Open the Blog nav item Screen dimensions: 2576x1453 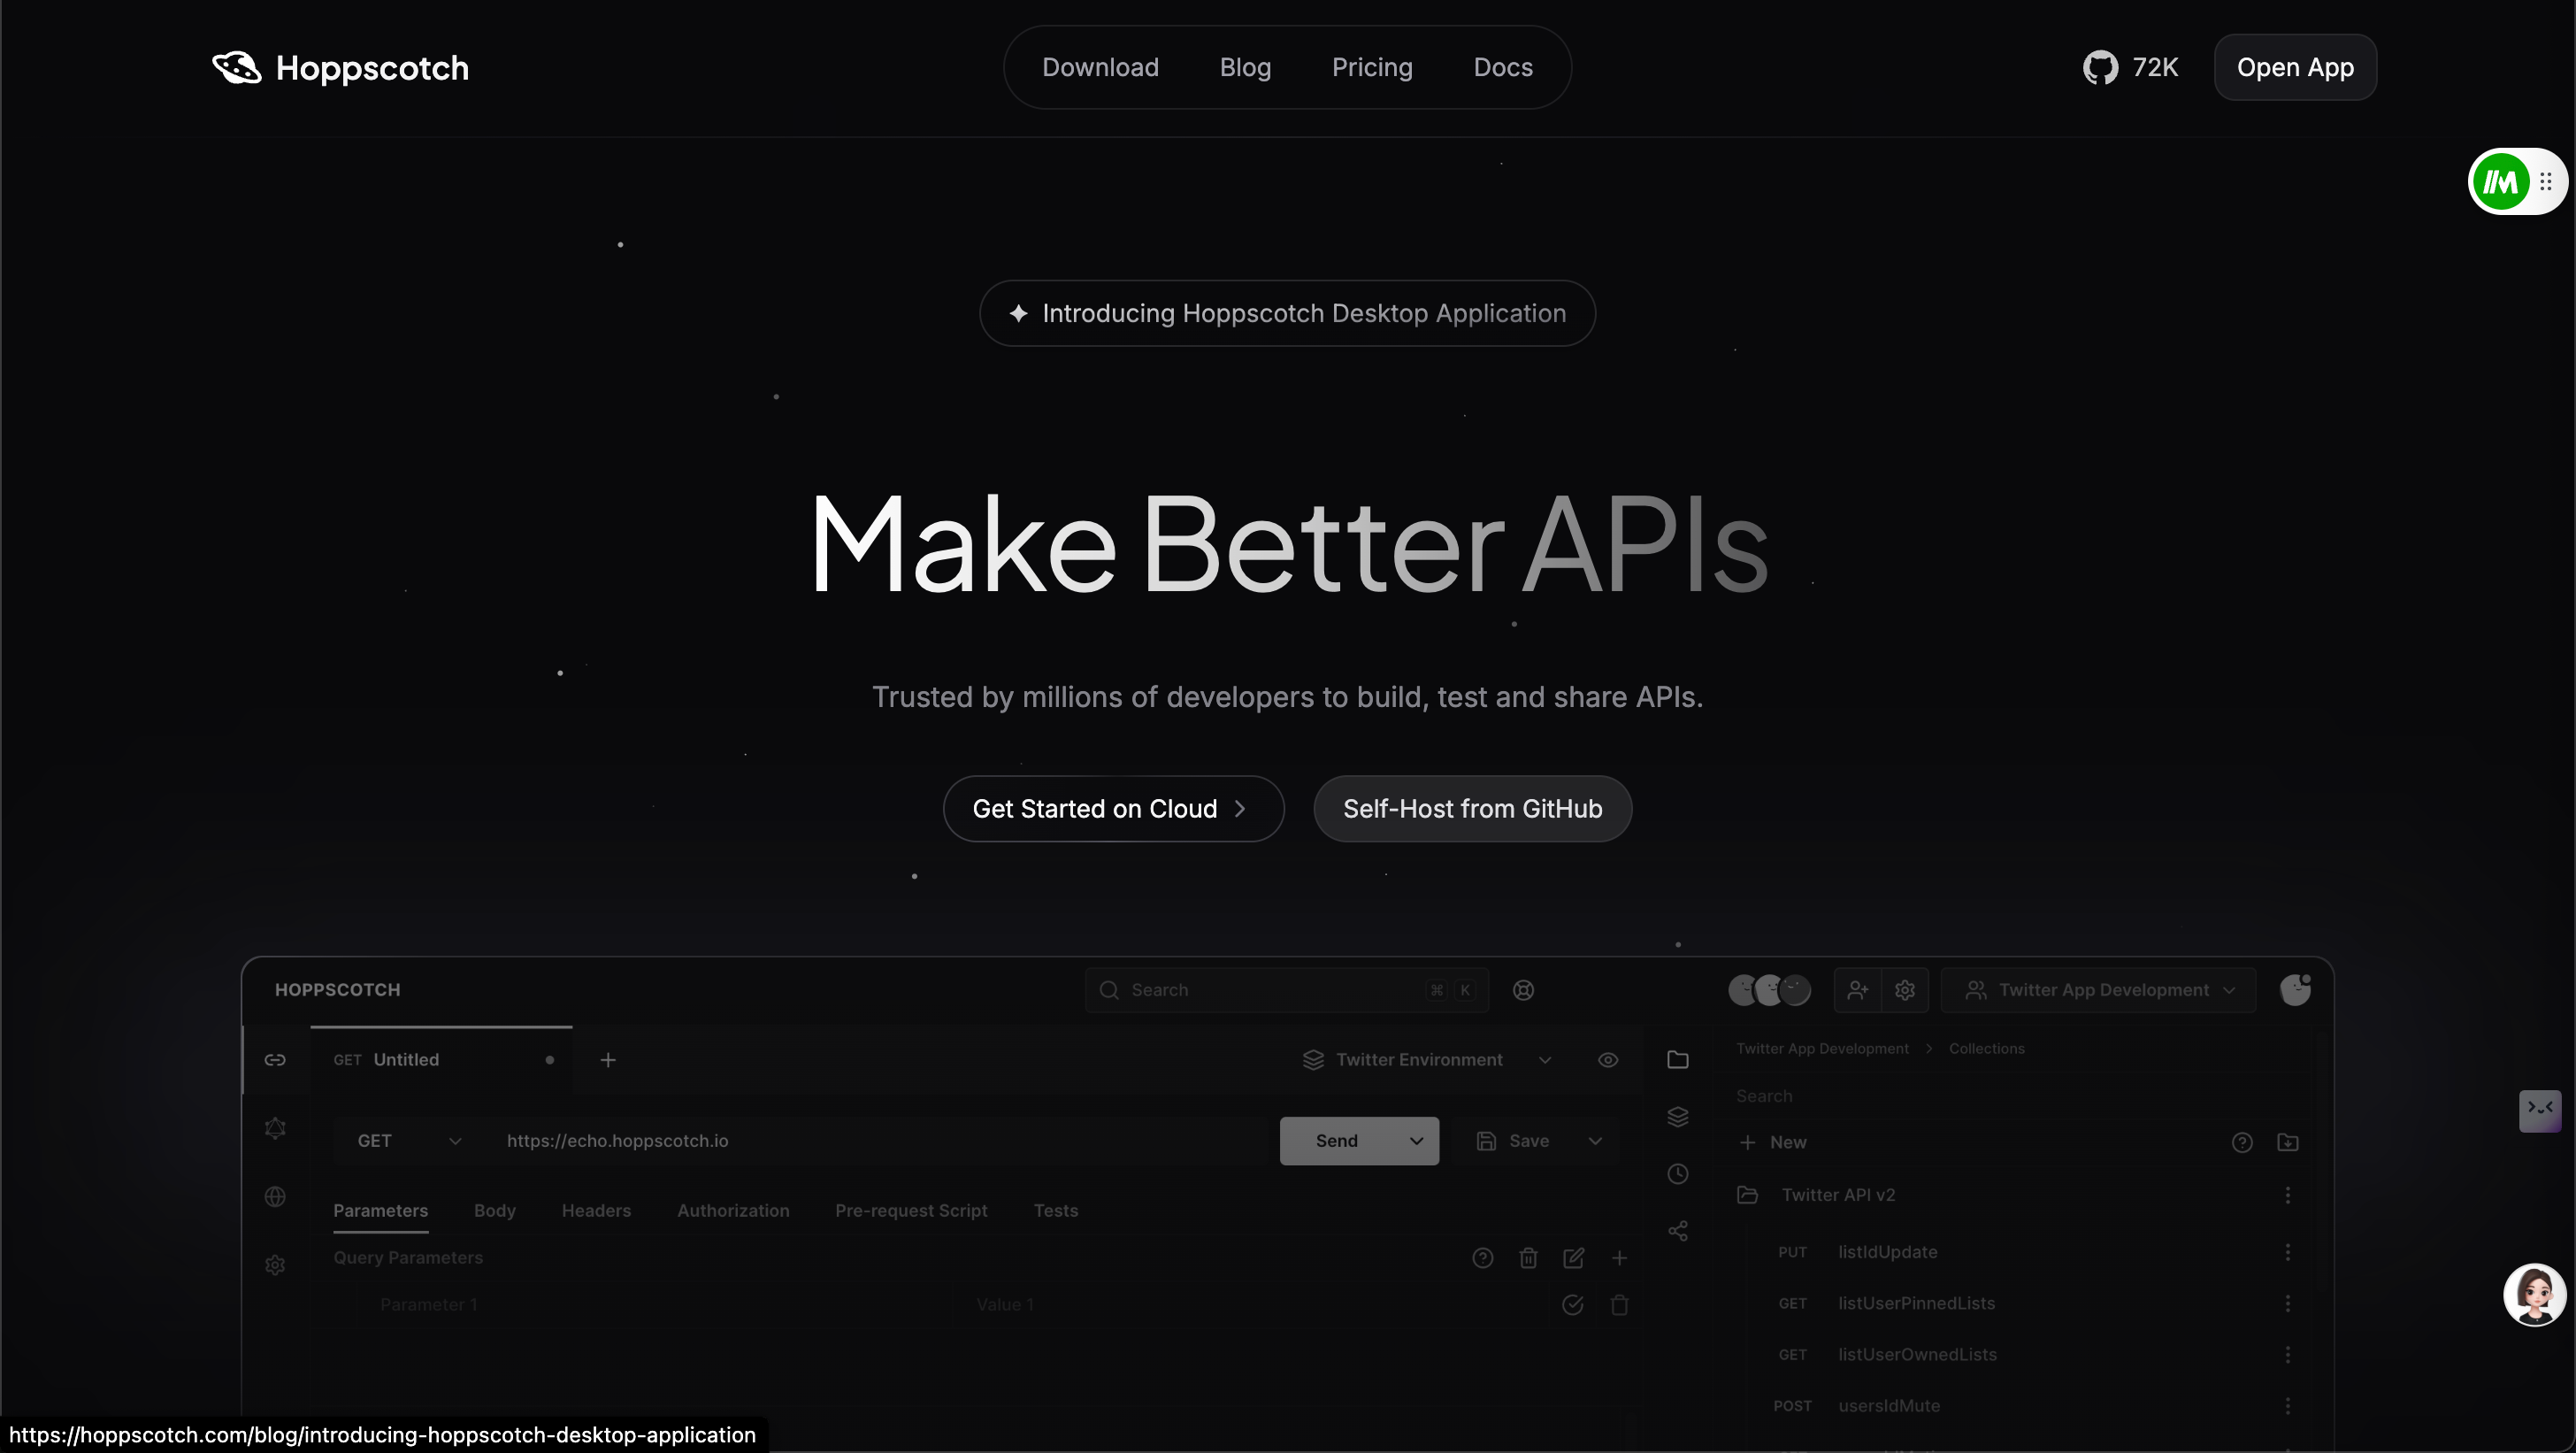(1245, 67)
